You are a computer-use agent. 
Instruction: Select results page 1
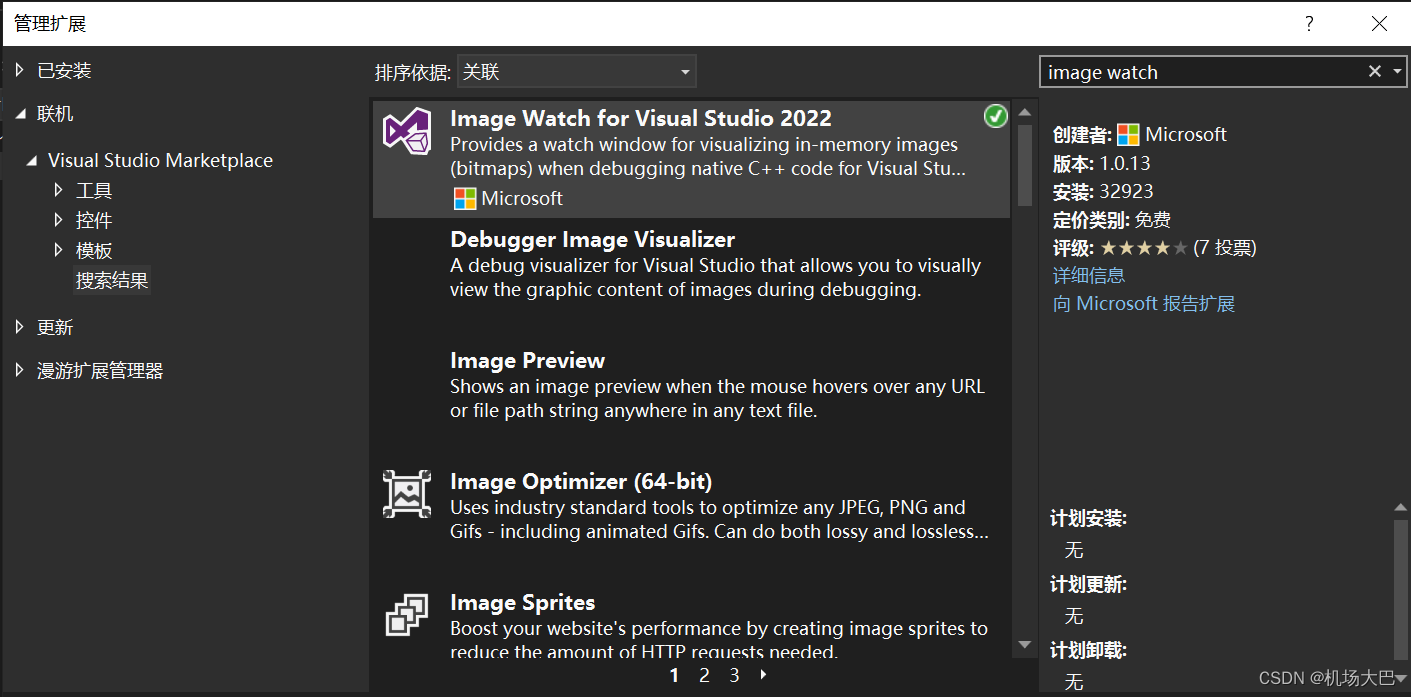click(x=674, y=676)
